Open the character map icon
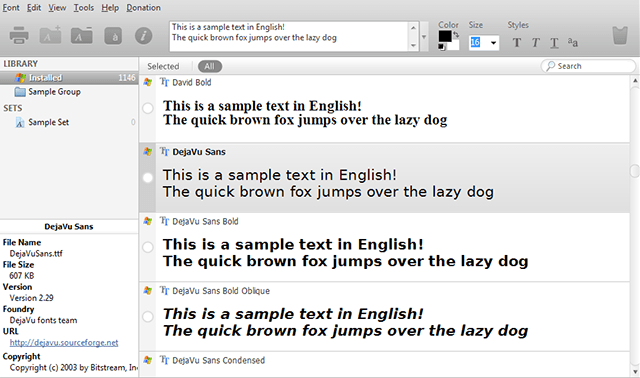The width and height of the screenshot is (640, 378). [113, 36]
